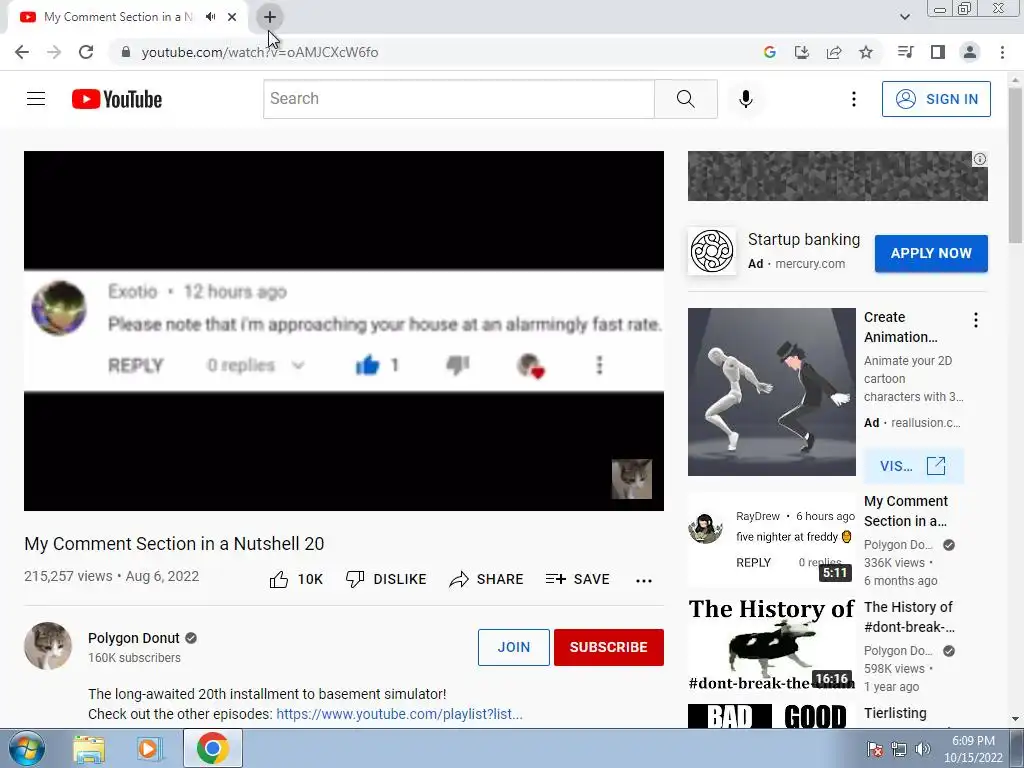This screenshot has height=768, width=1024.
Task: Click the install/download page icon
Action: (x=802, y=52)
